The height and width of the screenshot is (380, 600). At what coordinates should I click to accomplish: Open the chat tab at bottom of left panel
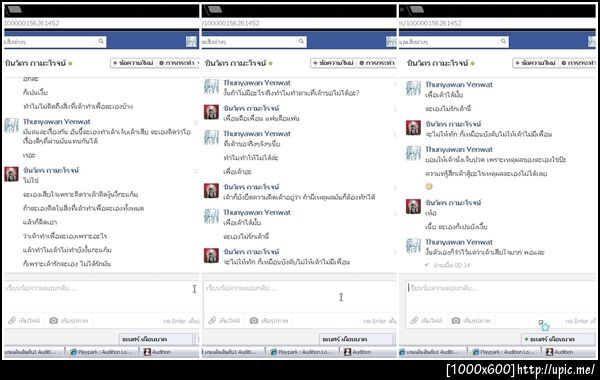click(x=156, y=339)
